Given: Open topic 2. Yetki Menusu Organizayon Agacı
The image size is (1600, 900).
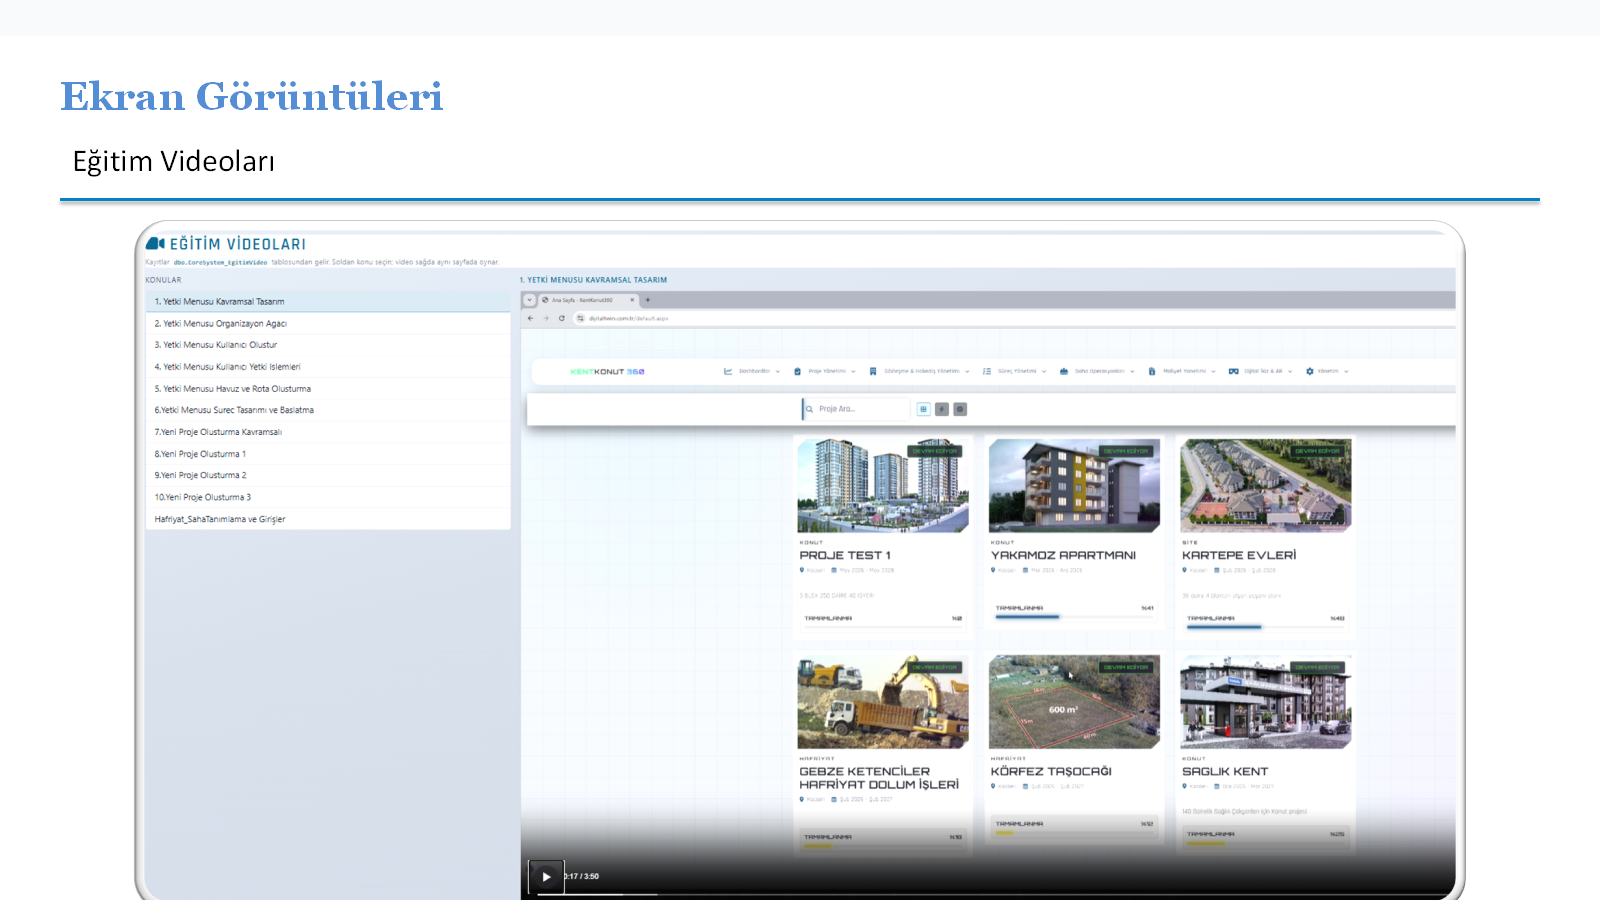Looking at the screenshot, I should [328, 323].
